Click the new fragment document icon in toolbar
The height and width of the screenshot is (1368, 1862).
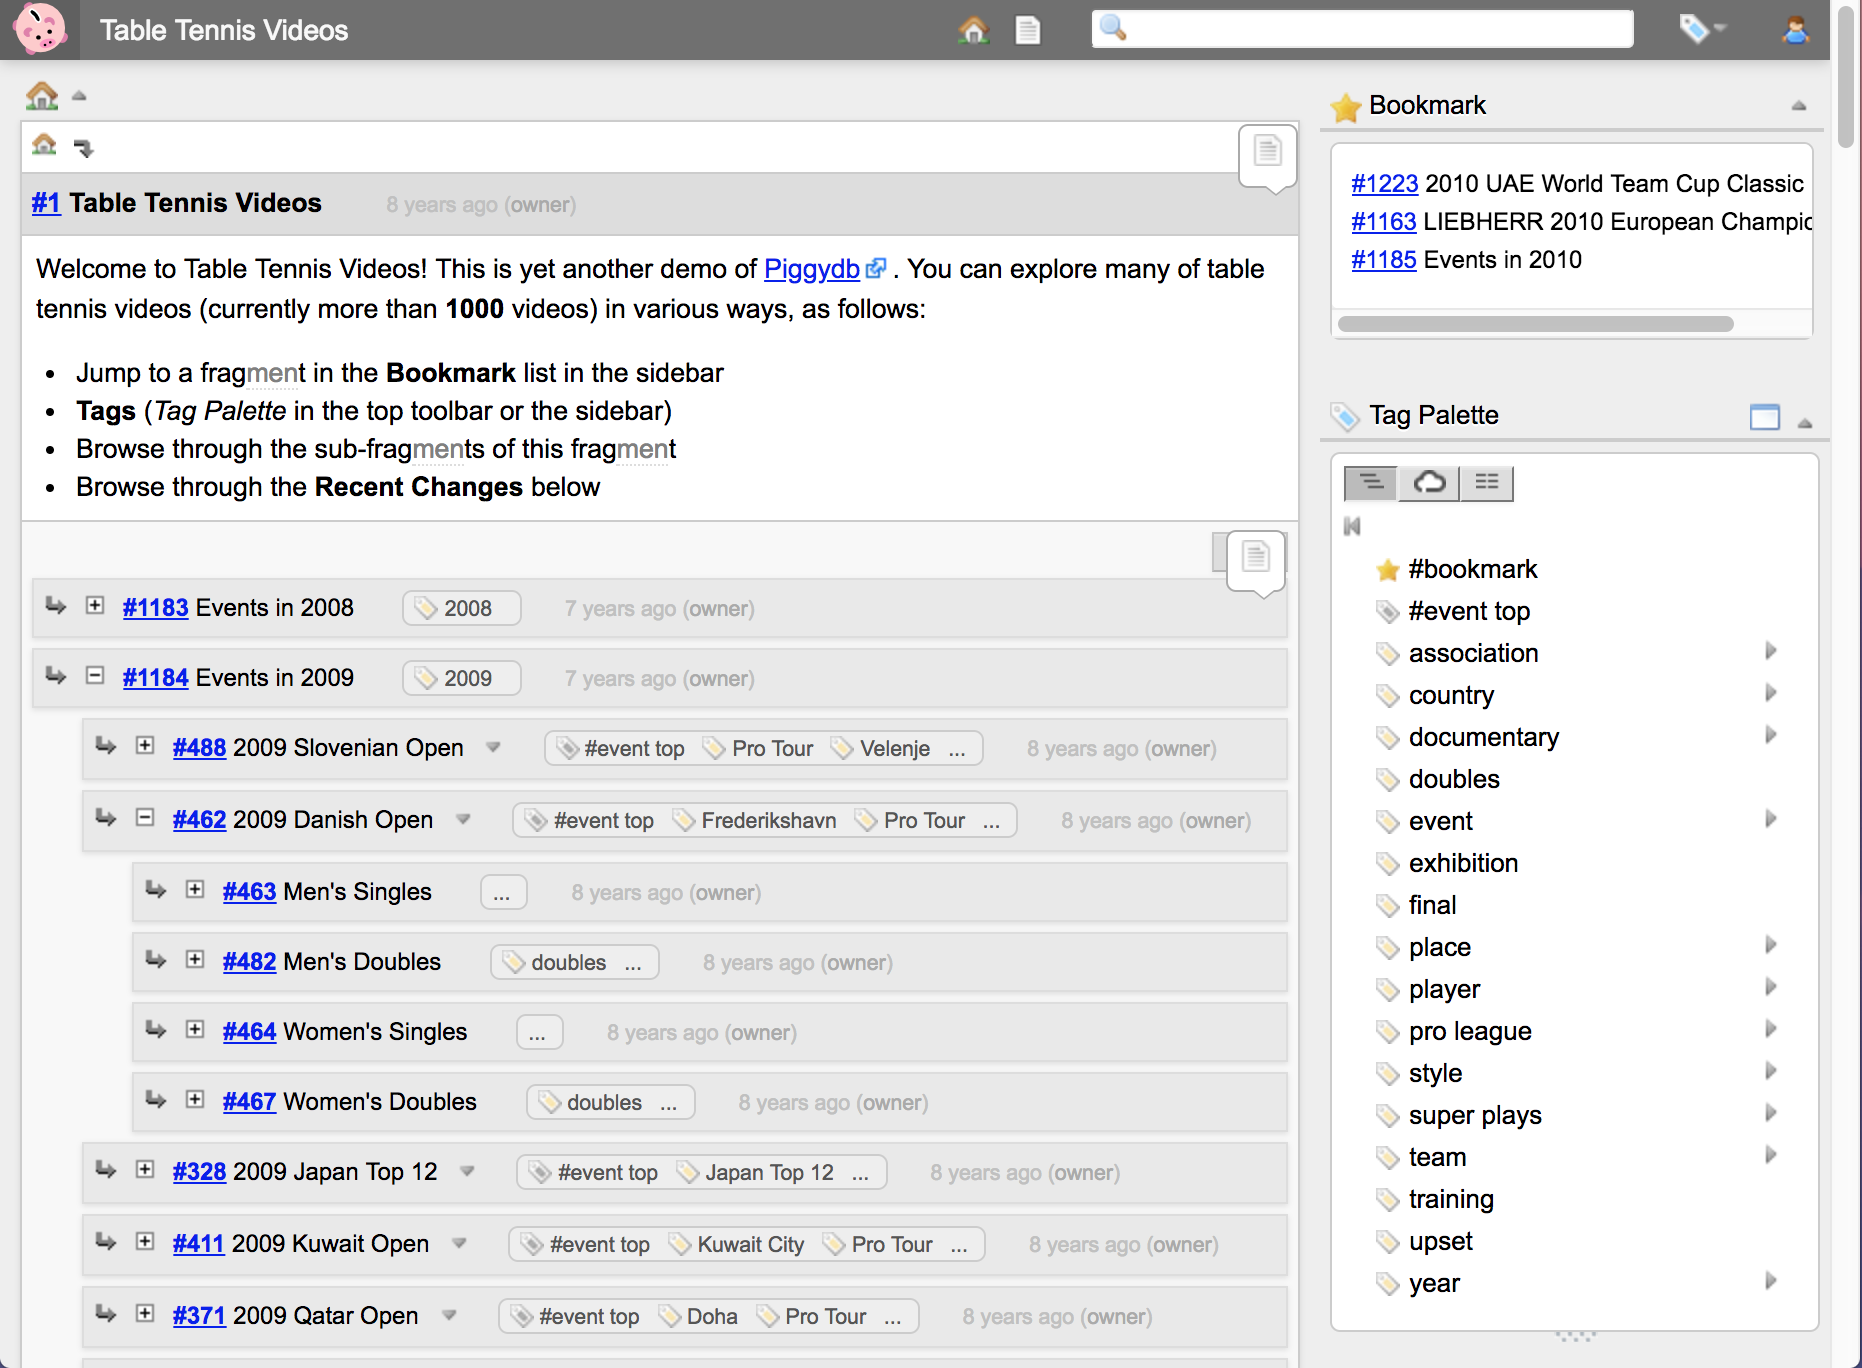1027,30
